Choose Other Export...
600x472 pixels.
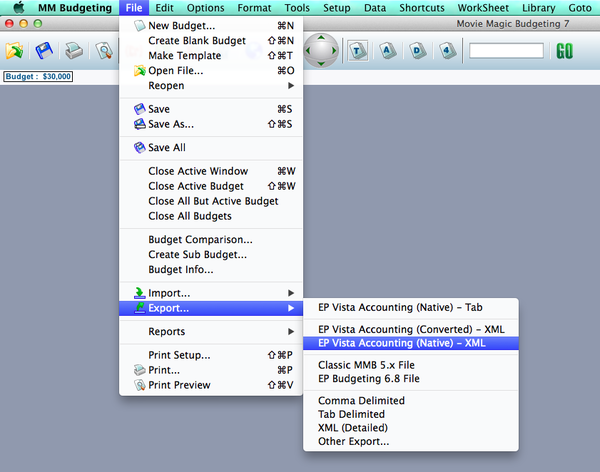[x=411, y=441]
